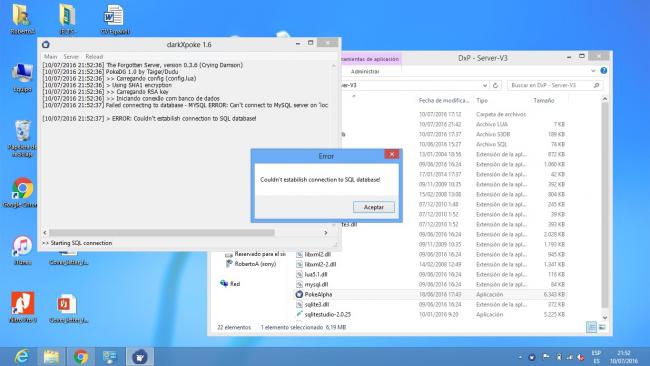This screenshot has width=650, height=366.
Task: Open the Administrar ribbon tab in Explorer
Action: 365,72
